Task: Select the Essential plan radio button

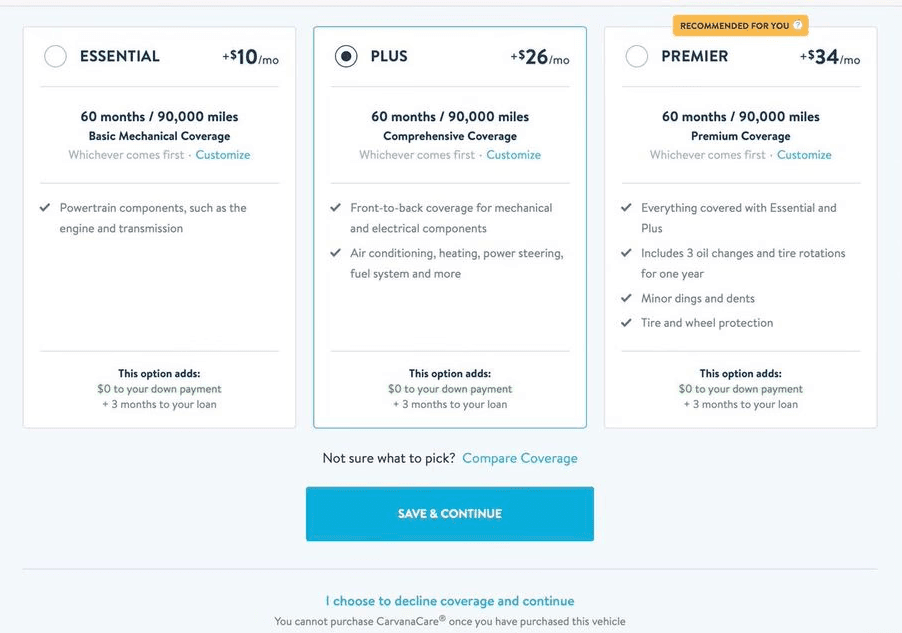Action: pos(56,56)
